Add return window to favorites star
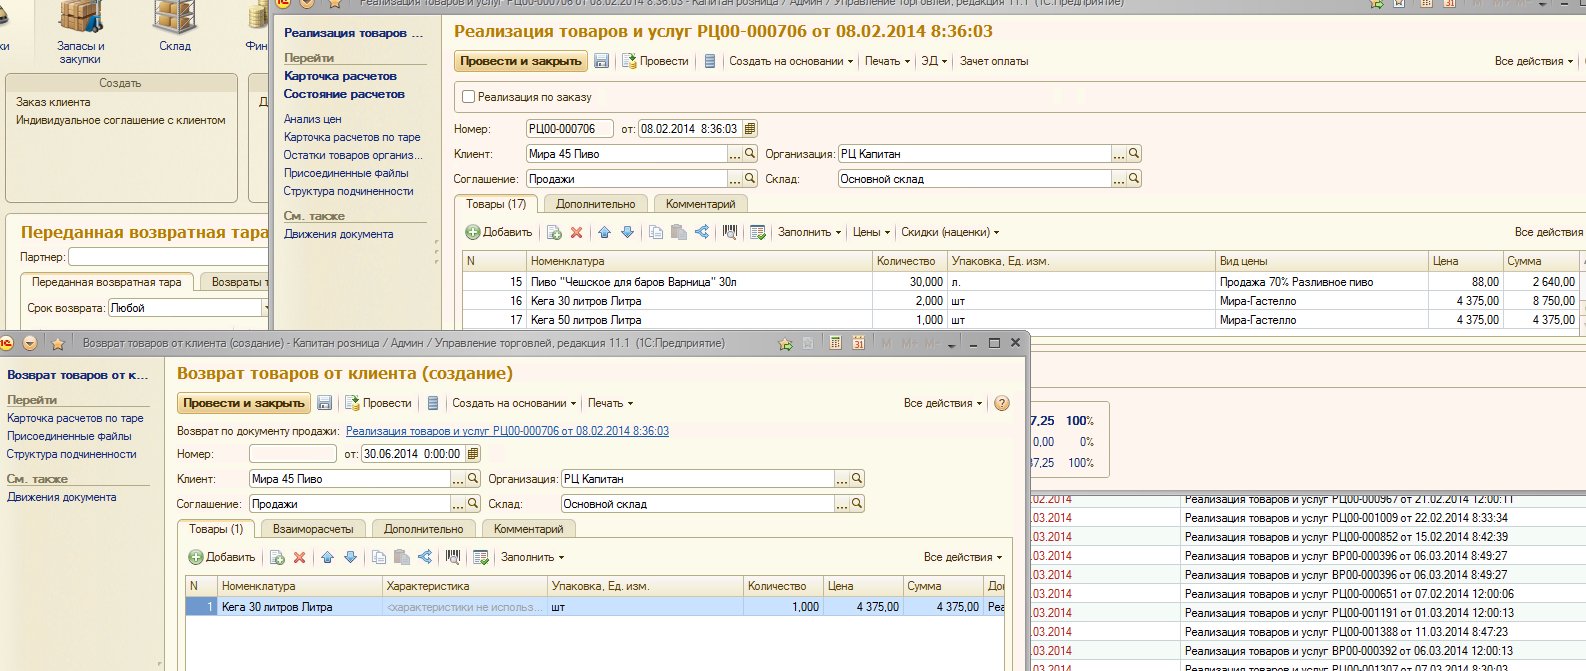The height and width of the screenshot is (671, 1586). click(x=786, y=343)
